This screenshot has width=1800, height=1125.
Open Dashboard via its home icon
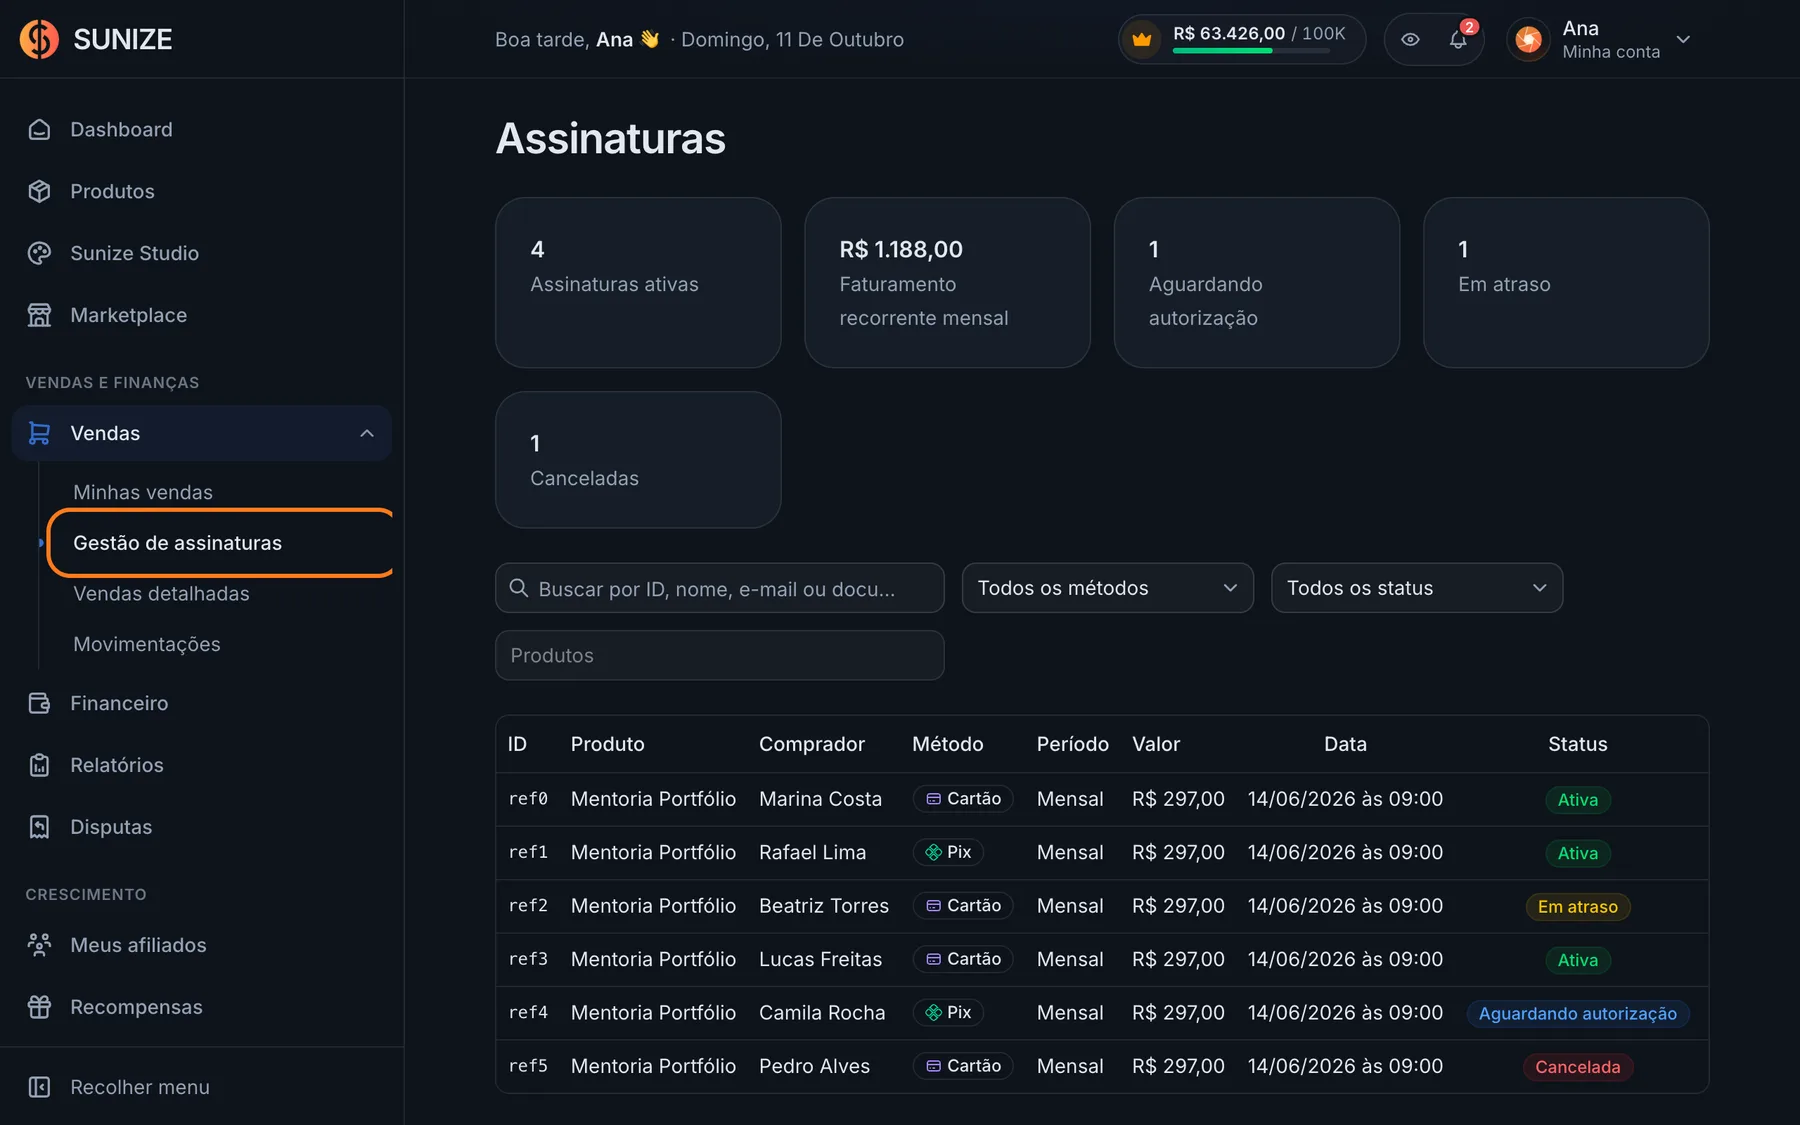[x=39, y=129]
